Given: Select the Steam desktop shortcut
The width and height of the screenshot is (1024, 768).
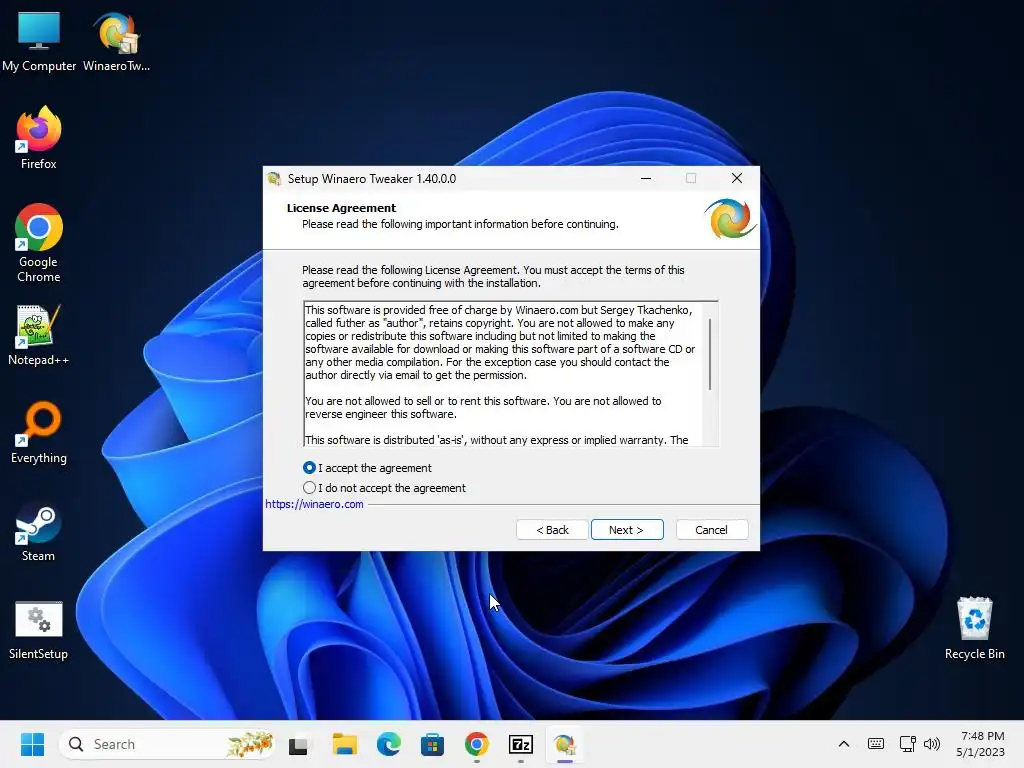Looking at the screenshot, I should (39, 532).
